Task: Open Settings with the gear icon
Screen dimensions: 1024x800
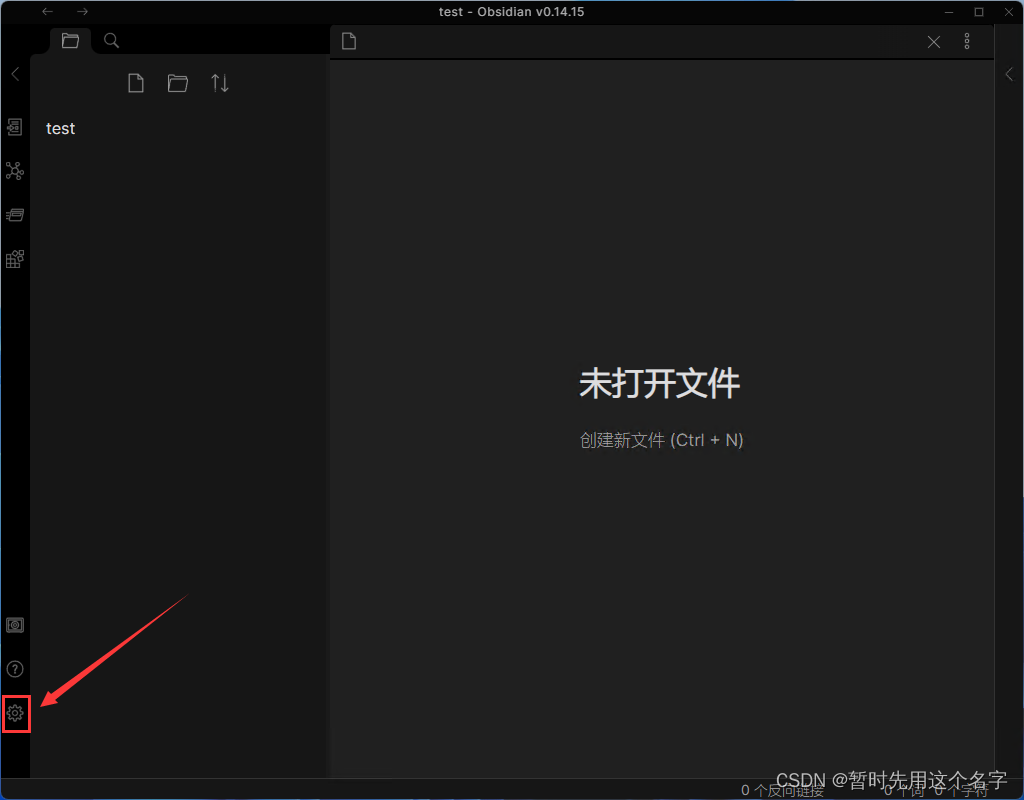Action: coord(15,713)
